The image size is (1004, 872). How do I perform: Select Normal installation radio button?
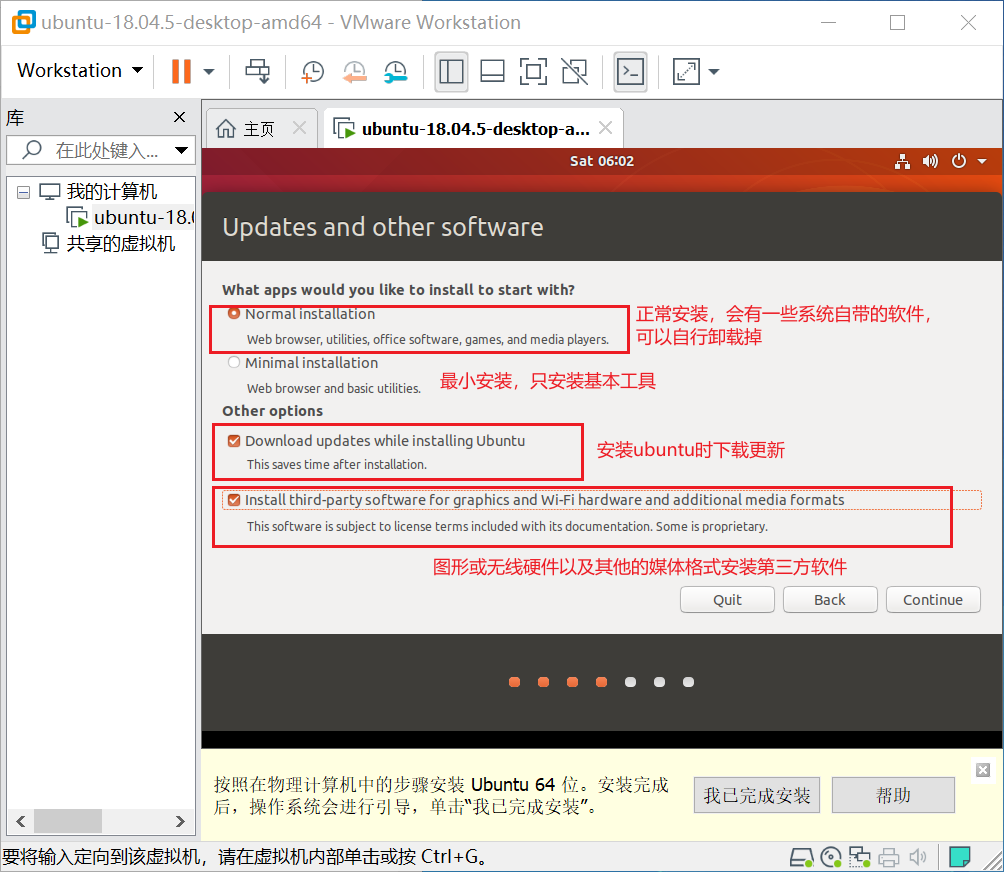click(234, 313)
